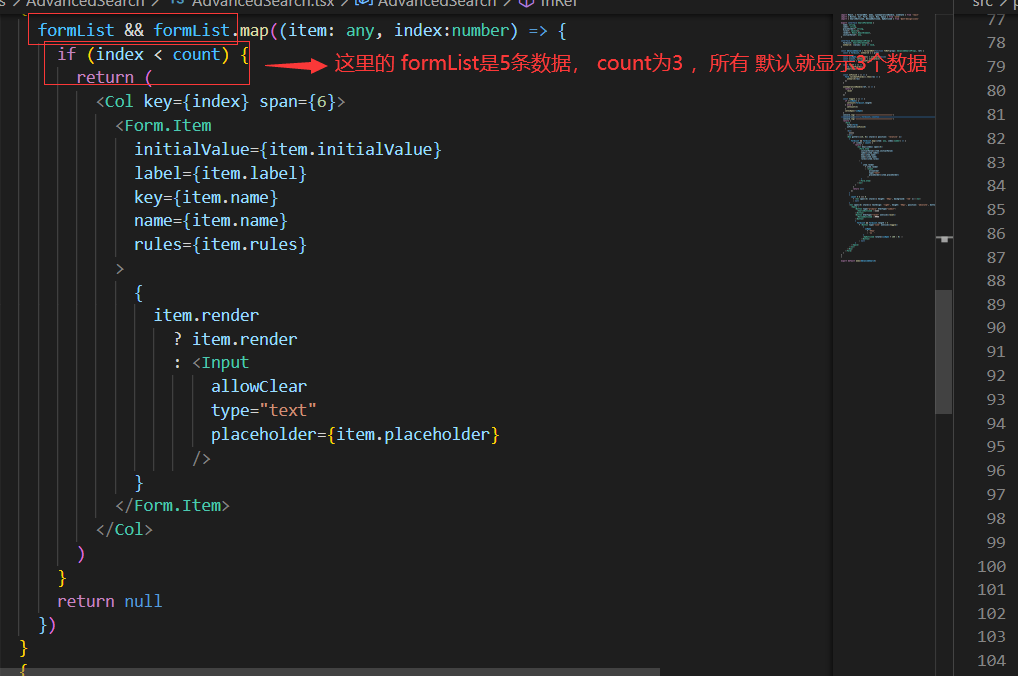Click line number 91 in right editor

point(996,352)
